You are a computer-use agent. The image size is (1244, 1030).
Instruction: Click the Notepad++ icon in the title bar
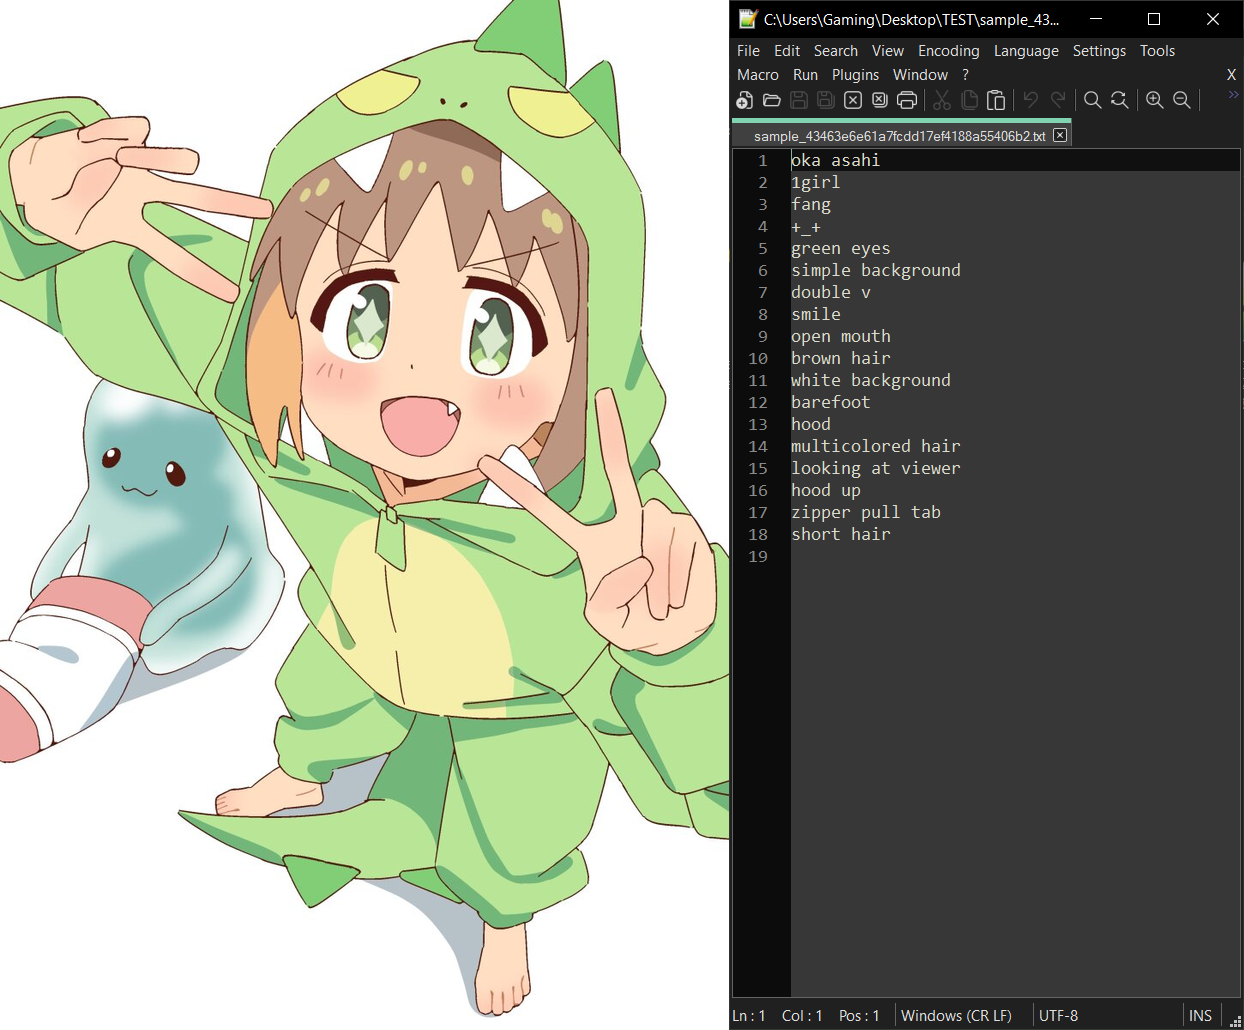click(748, 19)
